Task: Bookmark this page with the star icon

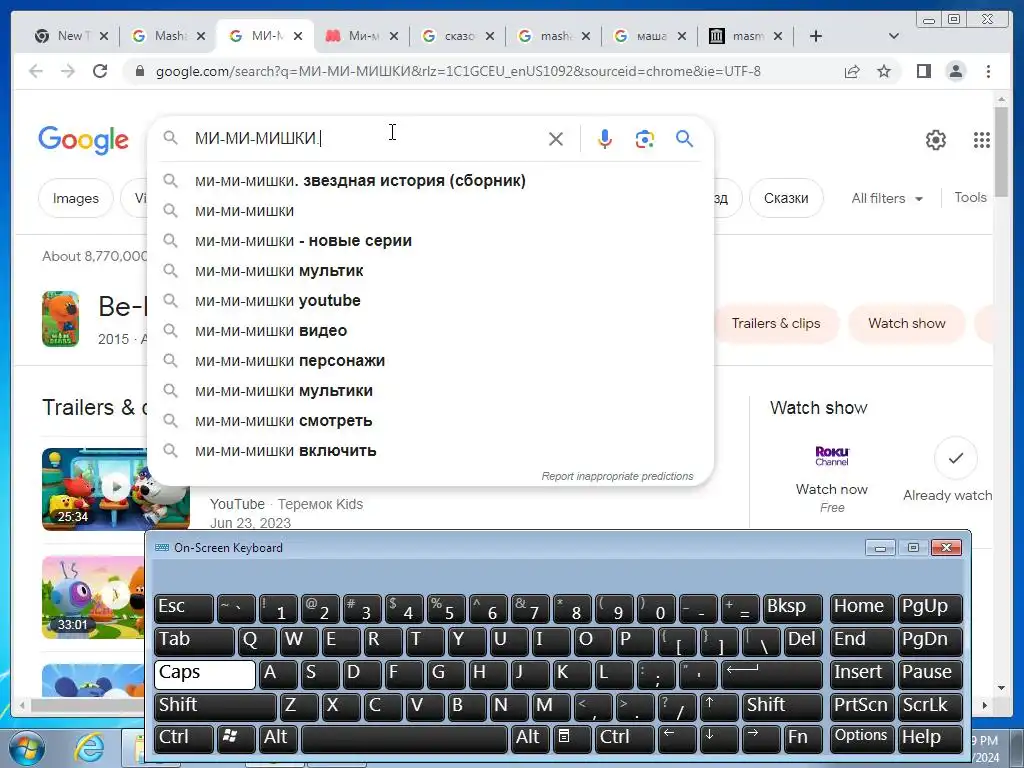Action: pyautogui.click(x=884, y=71)
